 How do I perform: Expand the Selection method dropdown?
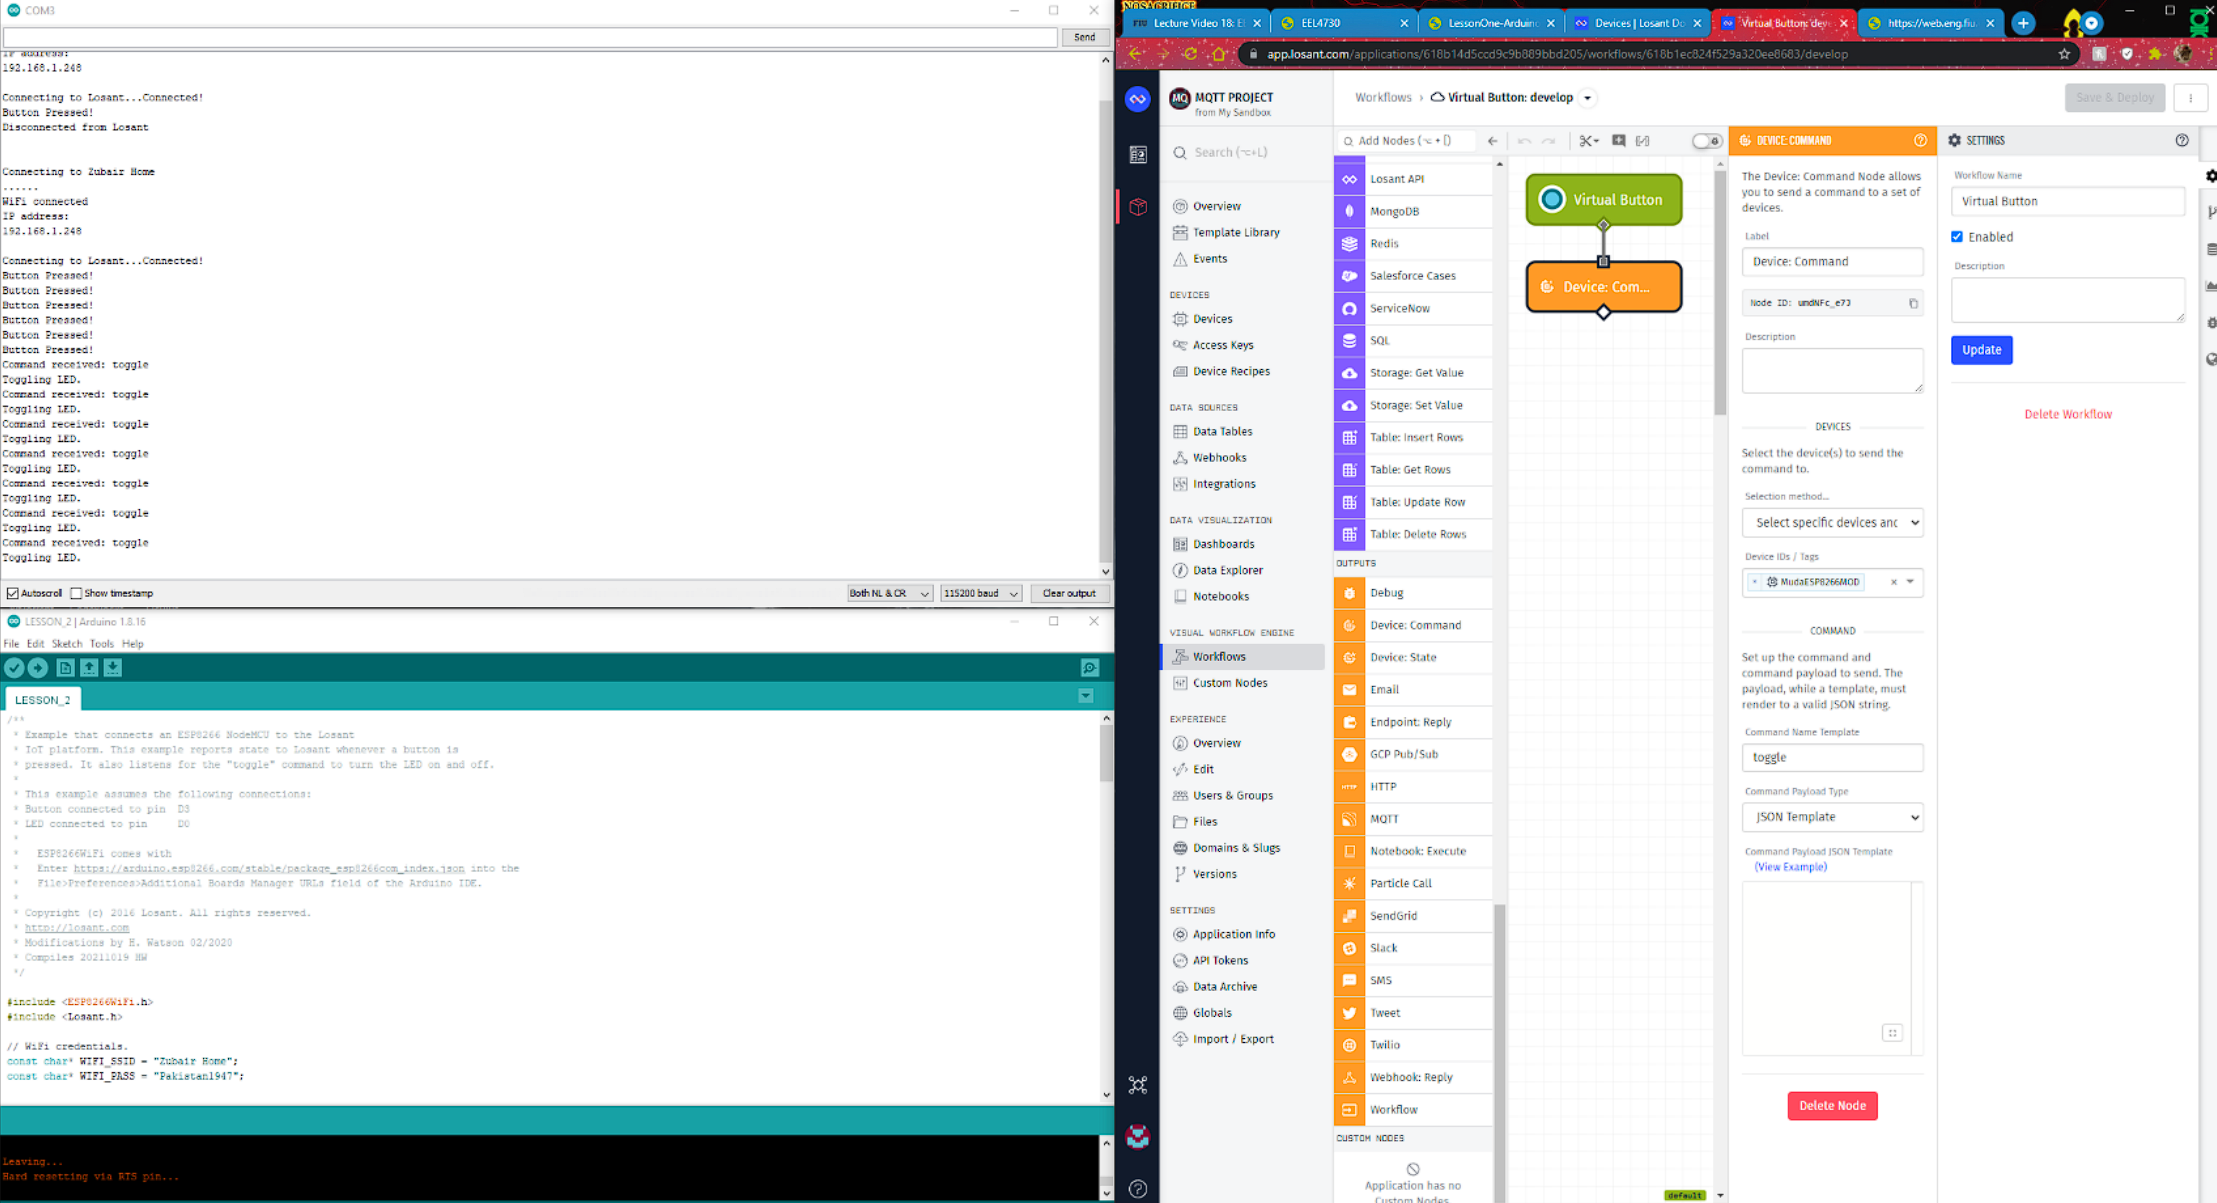pyautogui.click(x=1832, y=522)
